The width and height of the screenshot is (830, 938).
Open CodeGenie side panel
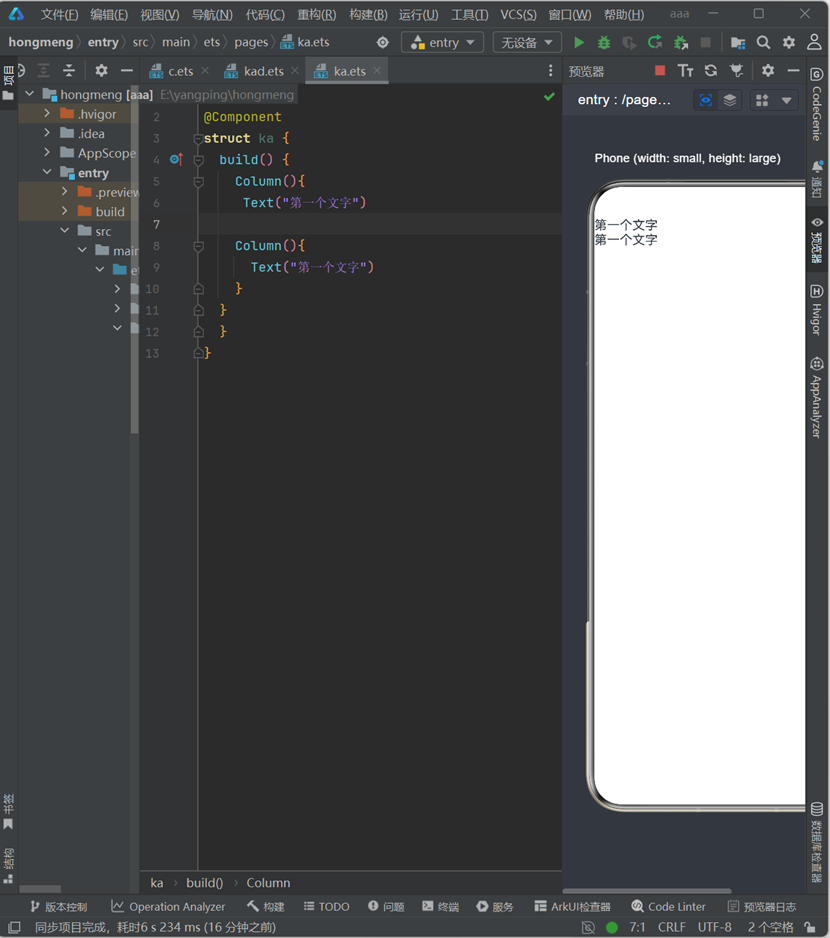pyautogui.click(x=817, y=104)
